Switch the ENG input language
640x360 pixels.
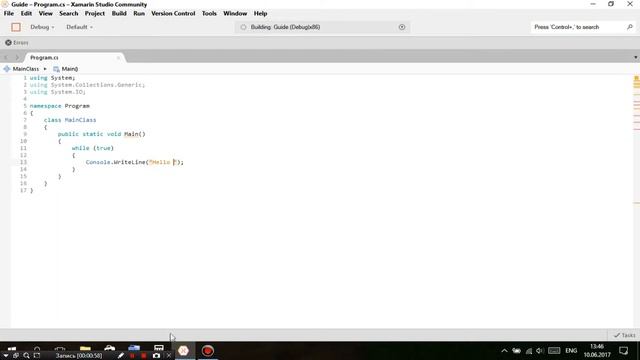[571, 351]
